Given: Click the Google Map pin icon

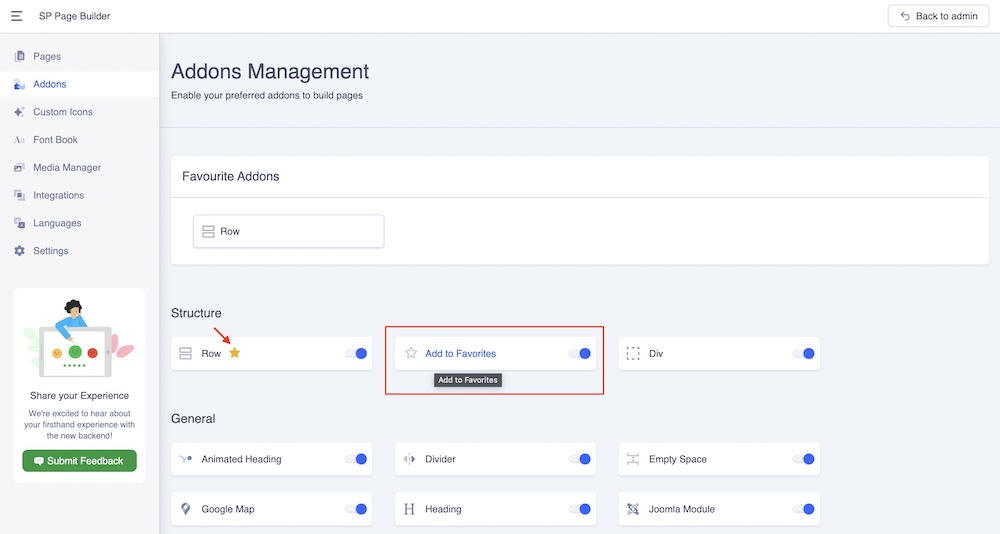Looking at the screenshot, I should pyautogui.click(x=185, y=509).
